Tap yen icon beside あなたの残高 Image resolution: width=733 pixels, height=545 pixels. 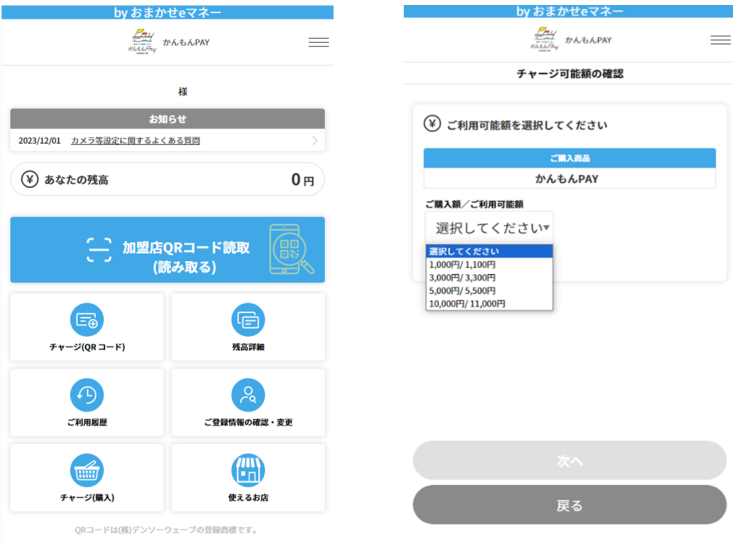tap(30, 179)
